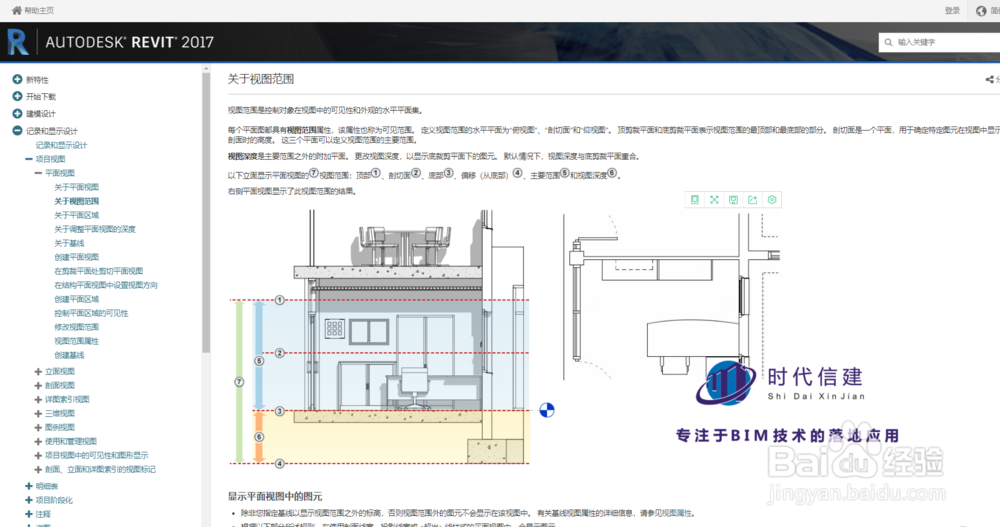Open 创建基线 topic
The width and height of the screenshot is (1000, 527).
pyautogui.click(x=69, y=355)
